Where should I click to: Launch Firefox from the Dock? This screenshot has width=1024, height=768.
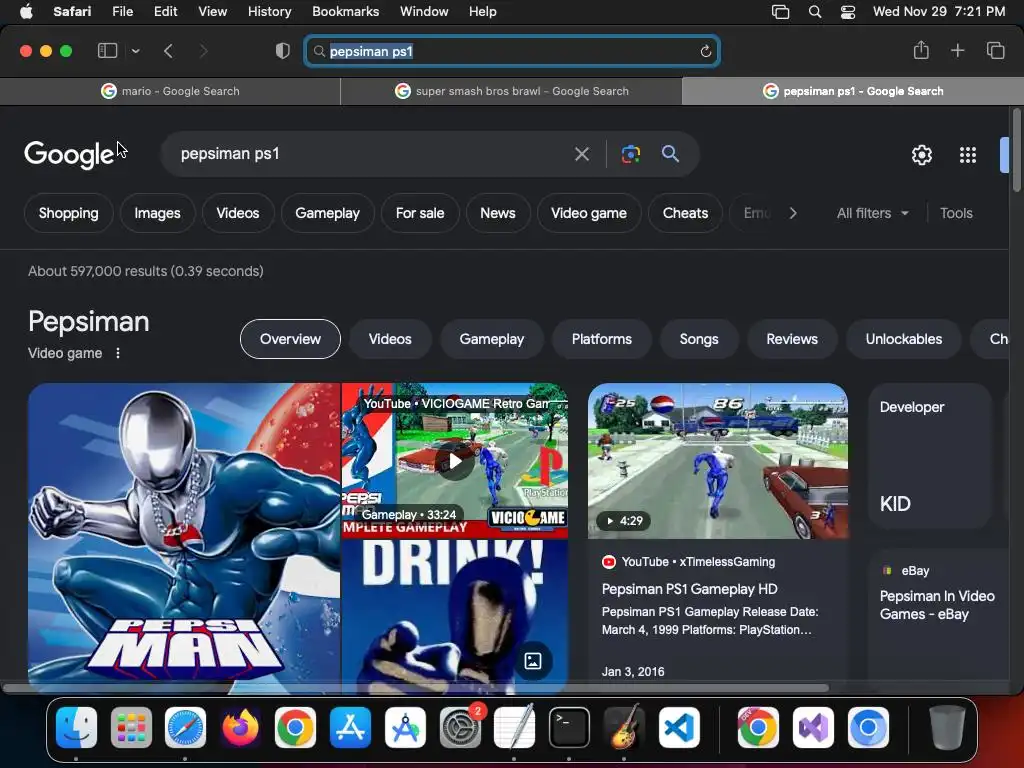click(240, 728)
